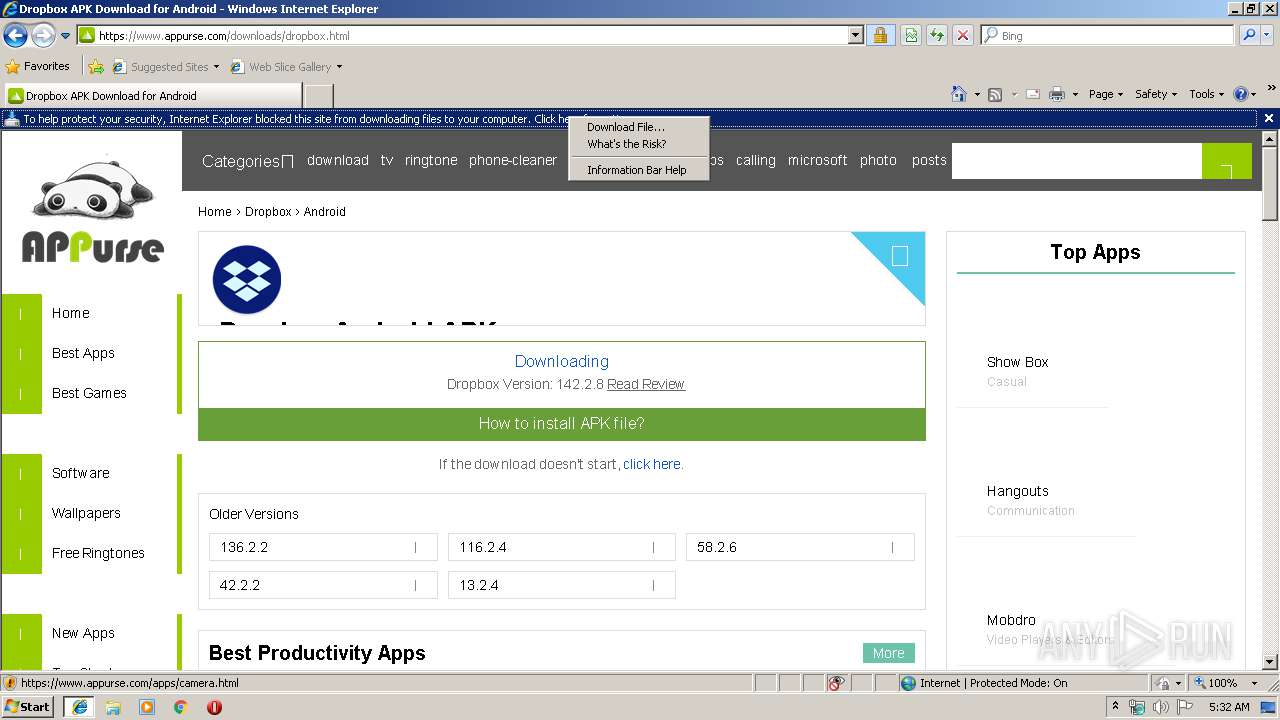Toggle Compatibility View icon
1280x720 pixels.
pos(911,35)
